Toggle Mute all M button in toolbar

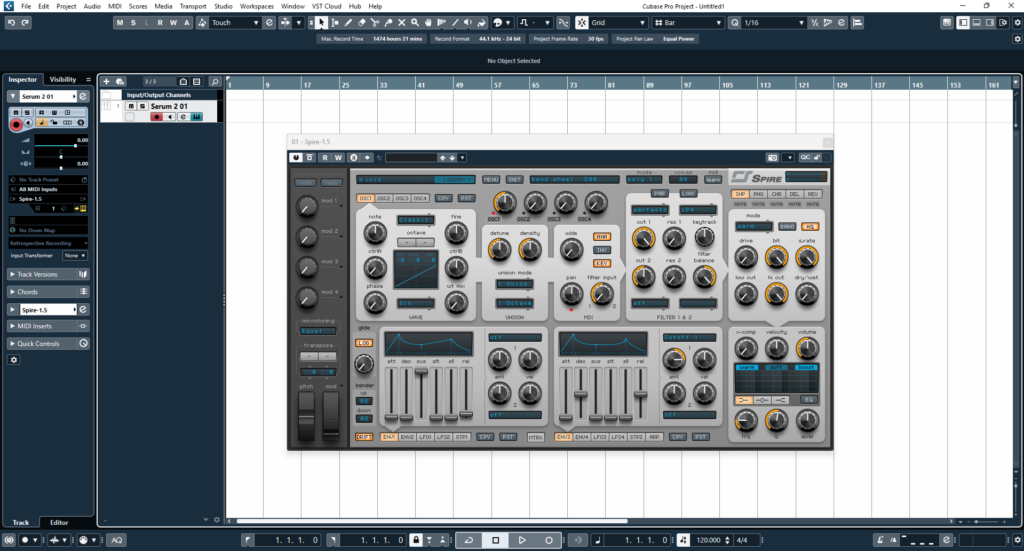pos(120,22)
